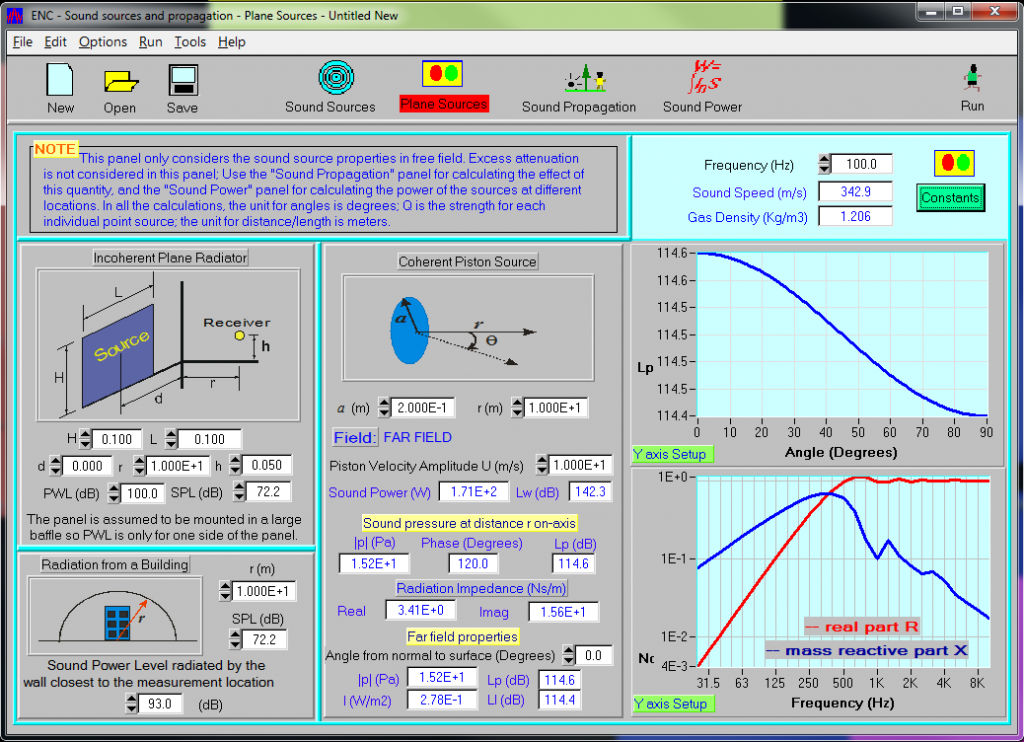This screenshot has width=1024, height=742.
Task: Click the PWL (dB) stepper arrows
Action: click(114, 492)
